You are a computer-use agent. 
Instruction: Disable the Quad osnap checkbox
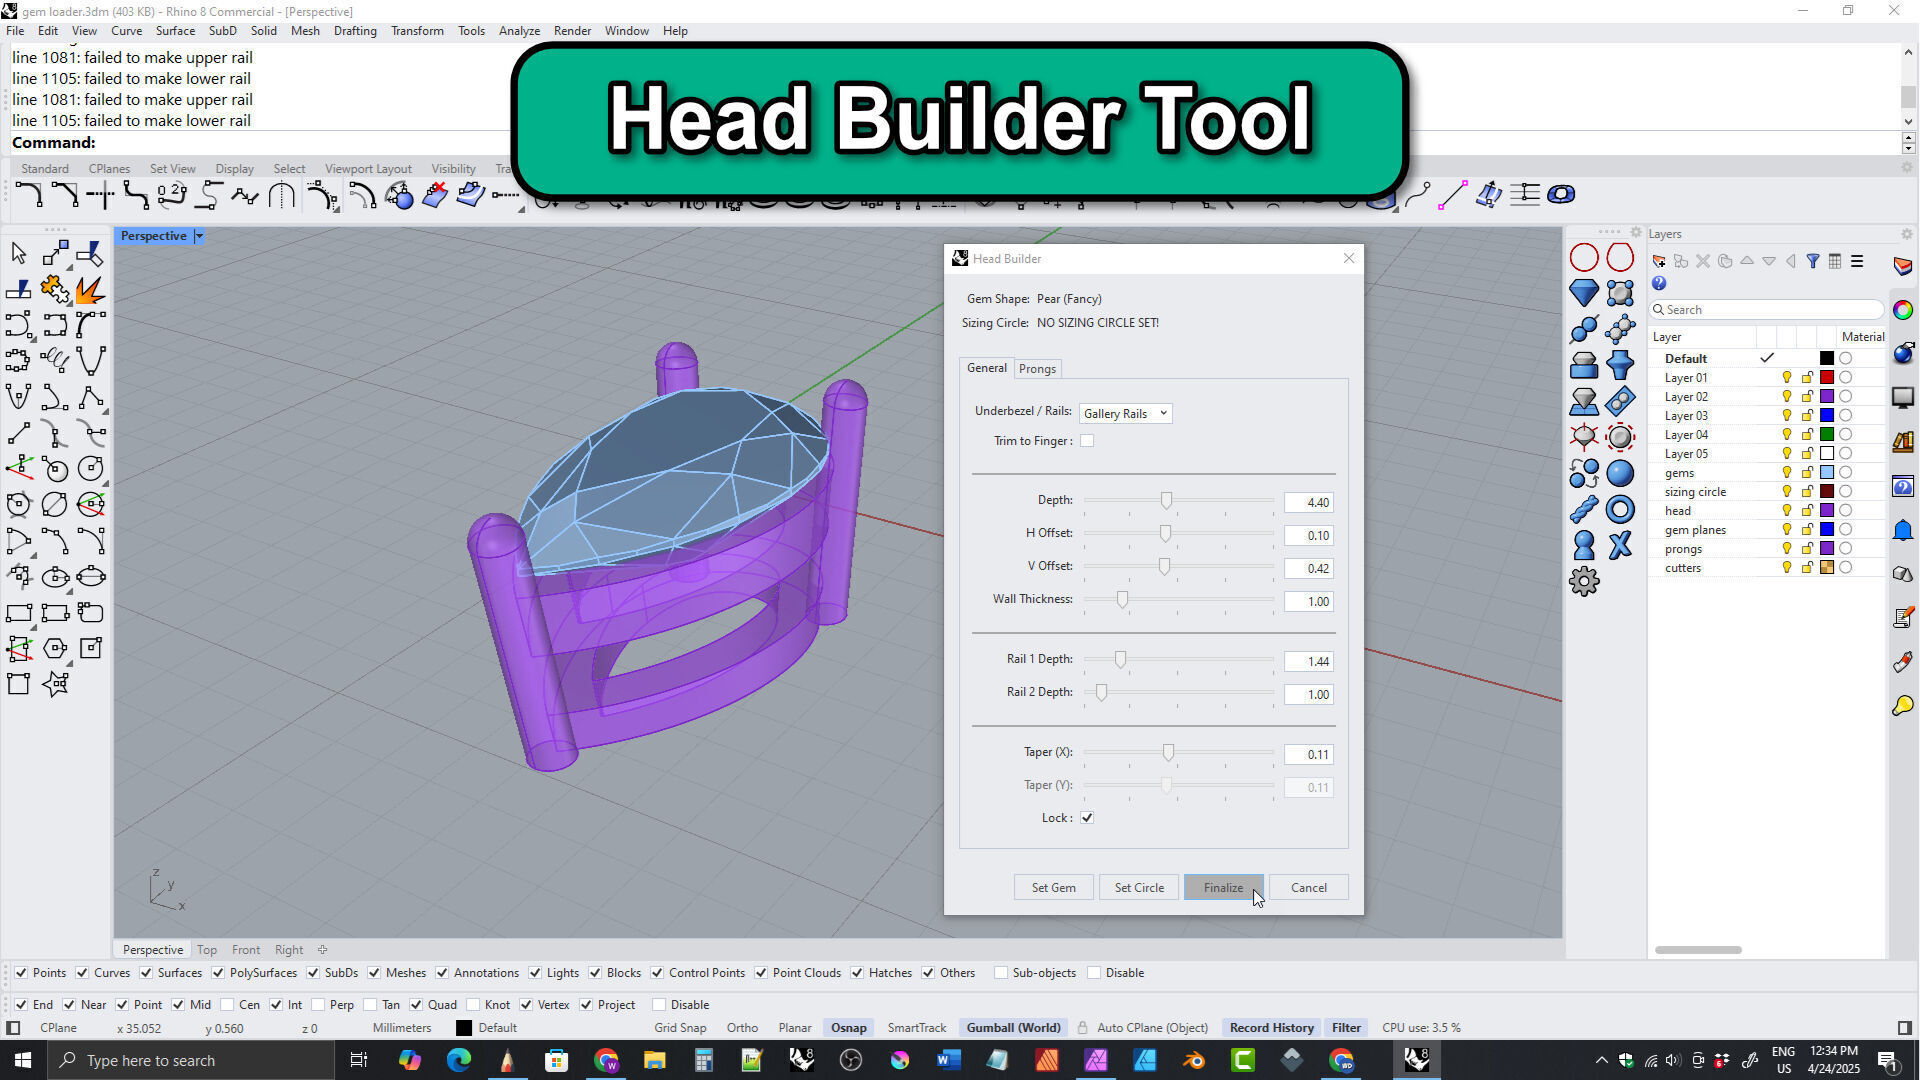click(416, 1005)
